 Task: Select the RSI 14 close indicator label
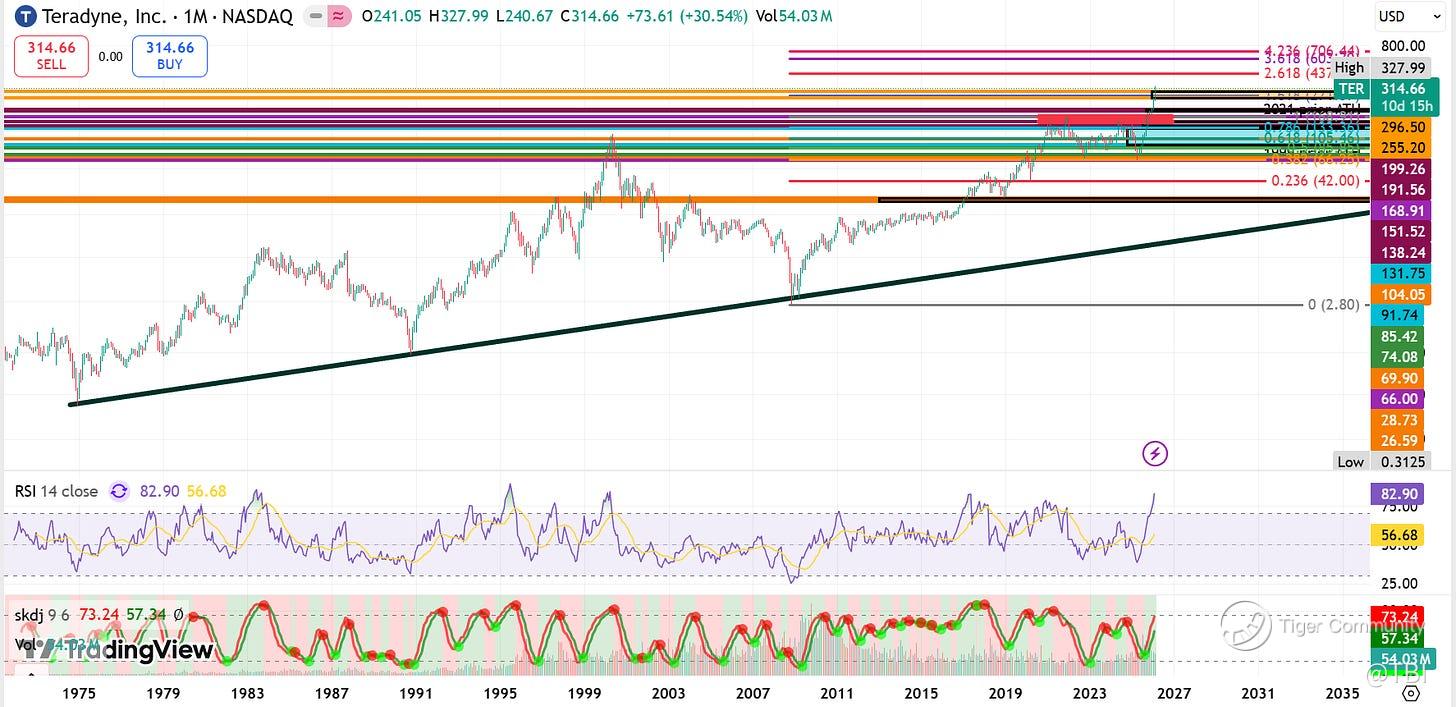[x=56, y=491]
